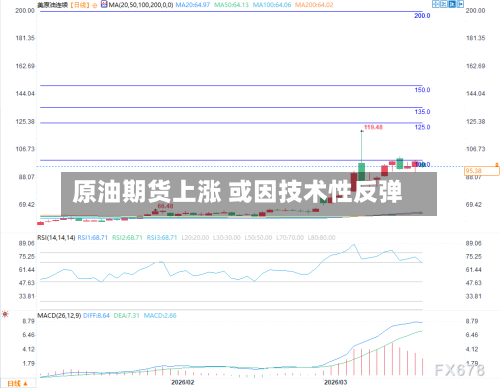Click the 【日线】 period label in chart header
The width and height of the screenshot is (500, 388).
80,5
